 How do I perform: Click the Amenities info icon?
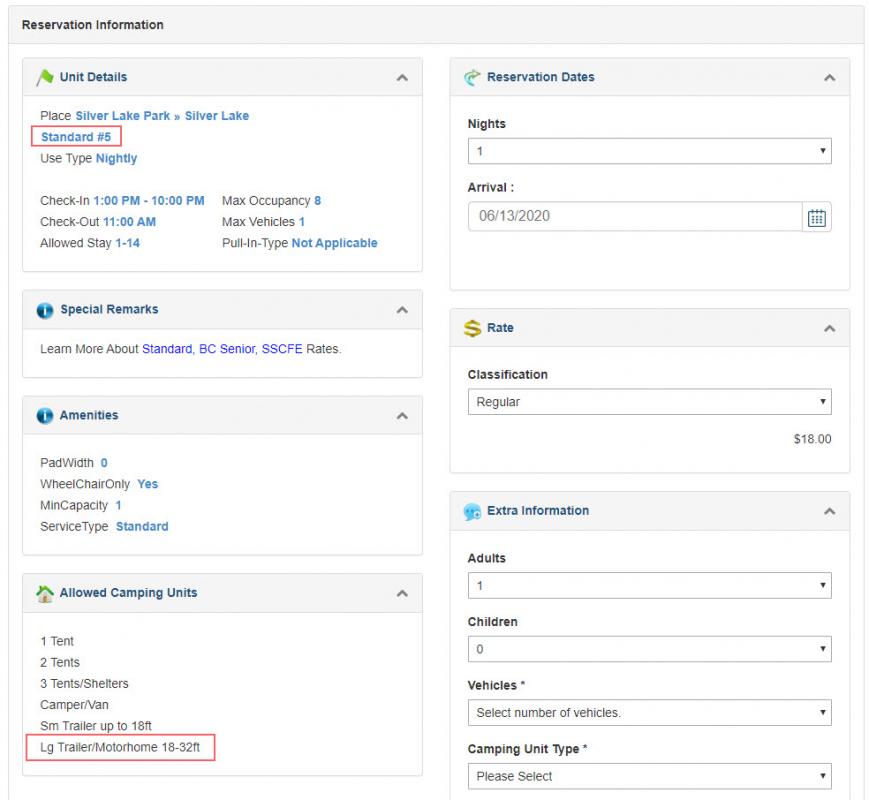[x=45, y=416]
